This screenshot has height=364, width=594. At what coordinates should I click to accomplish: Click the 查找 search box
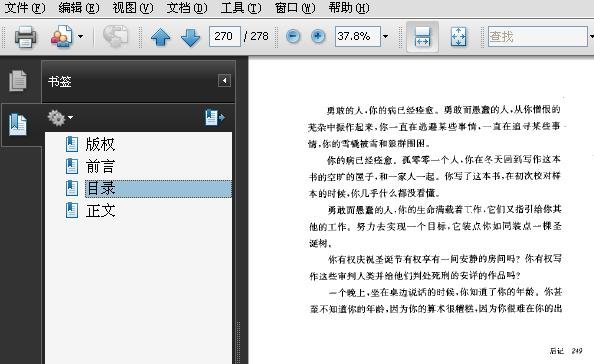point(538,36)
